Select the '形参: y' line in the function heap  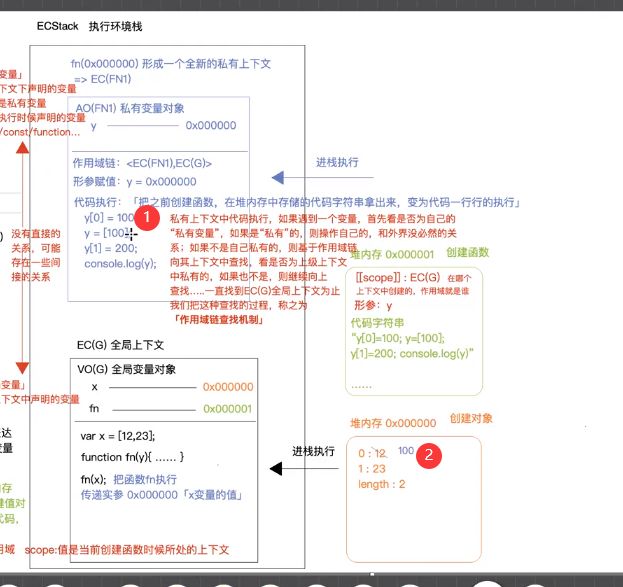(x=373, y=305)
